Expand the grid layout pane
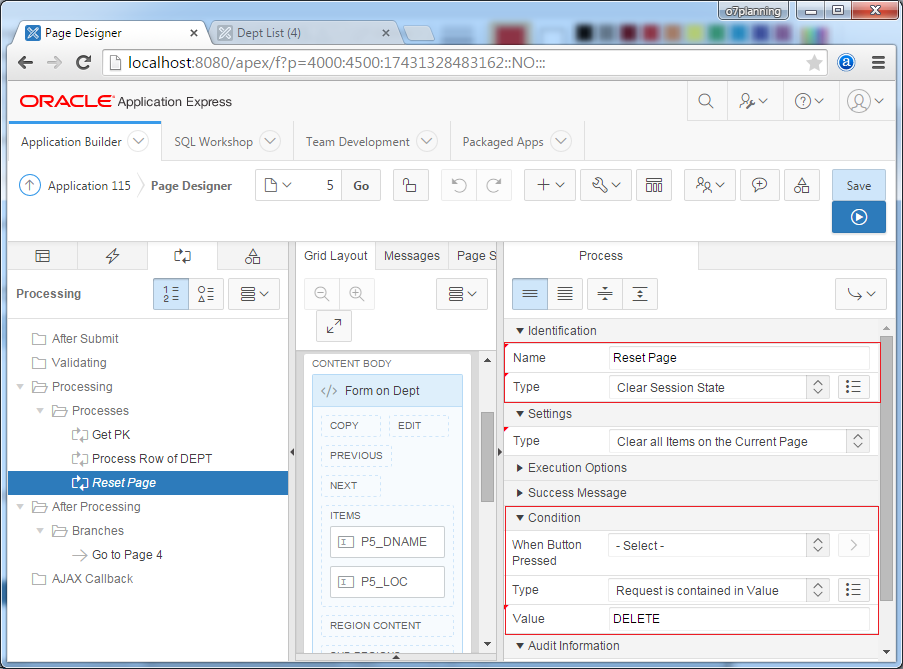The height and width of the screenshot is (669, 903). pyautogui.click(x=334, y=326)
